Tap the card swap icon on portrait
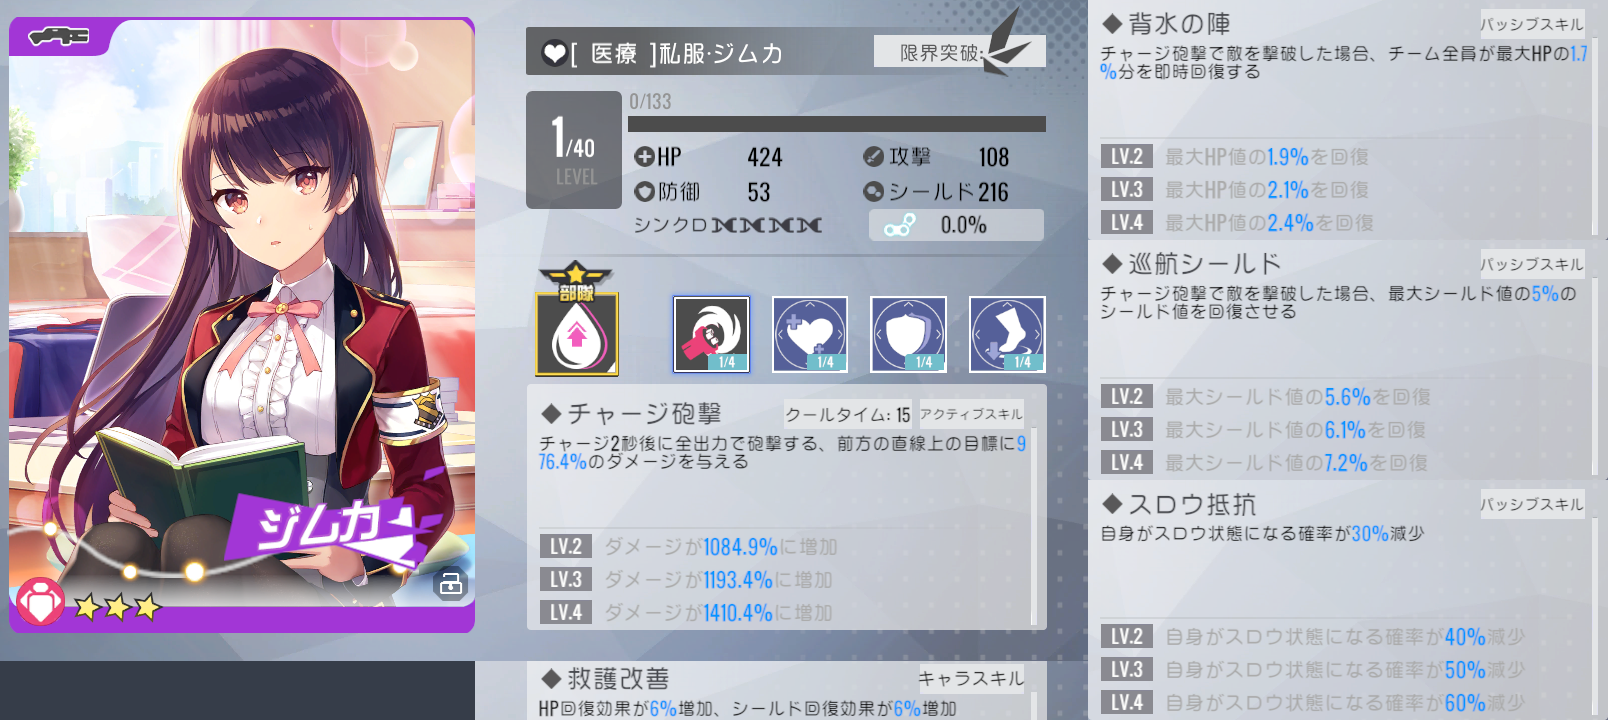1608x720 pixels. 450,584
